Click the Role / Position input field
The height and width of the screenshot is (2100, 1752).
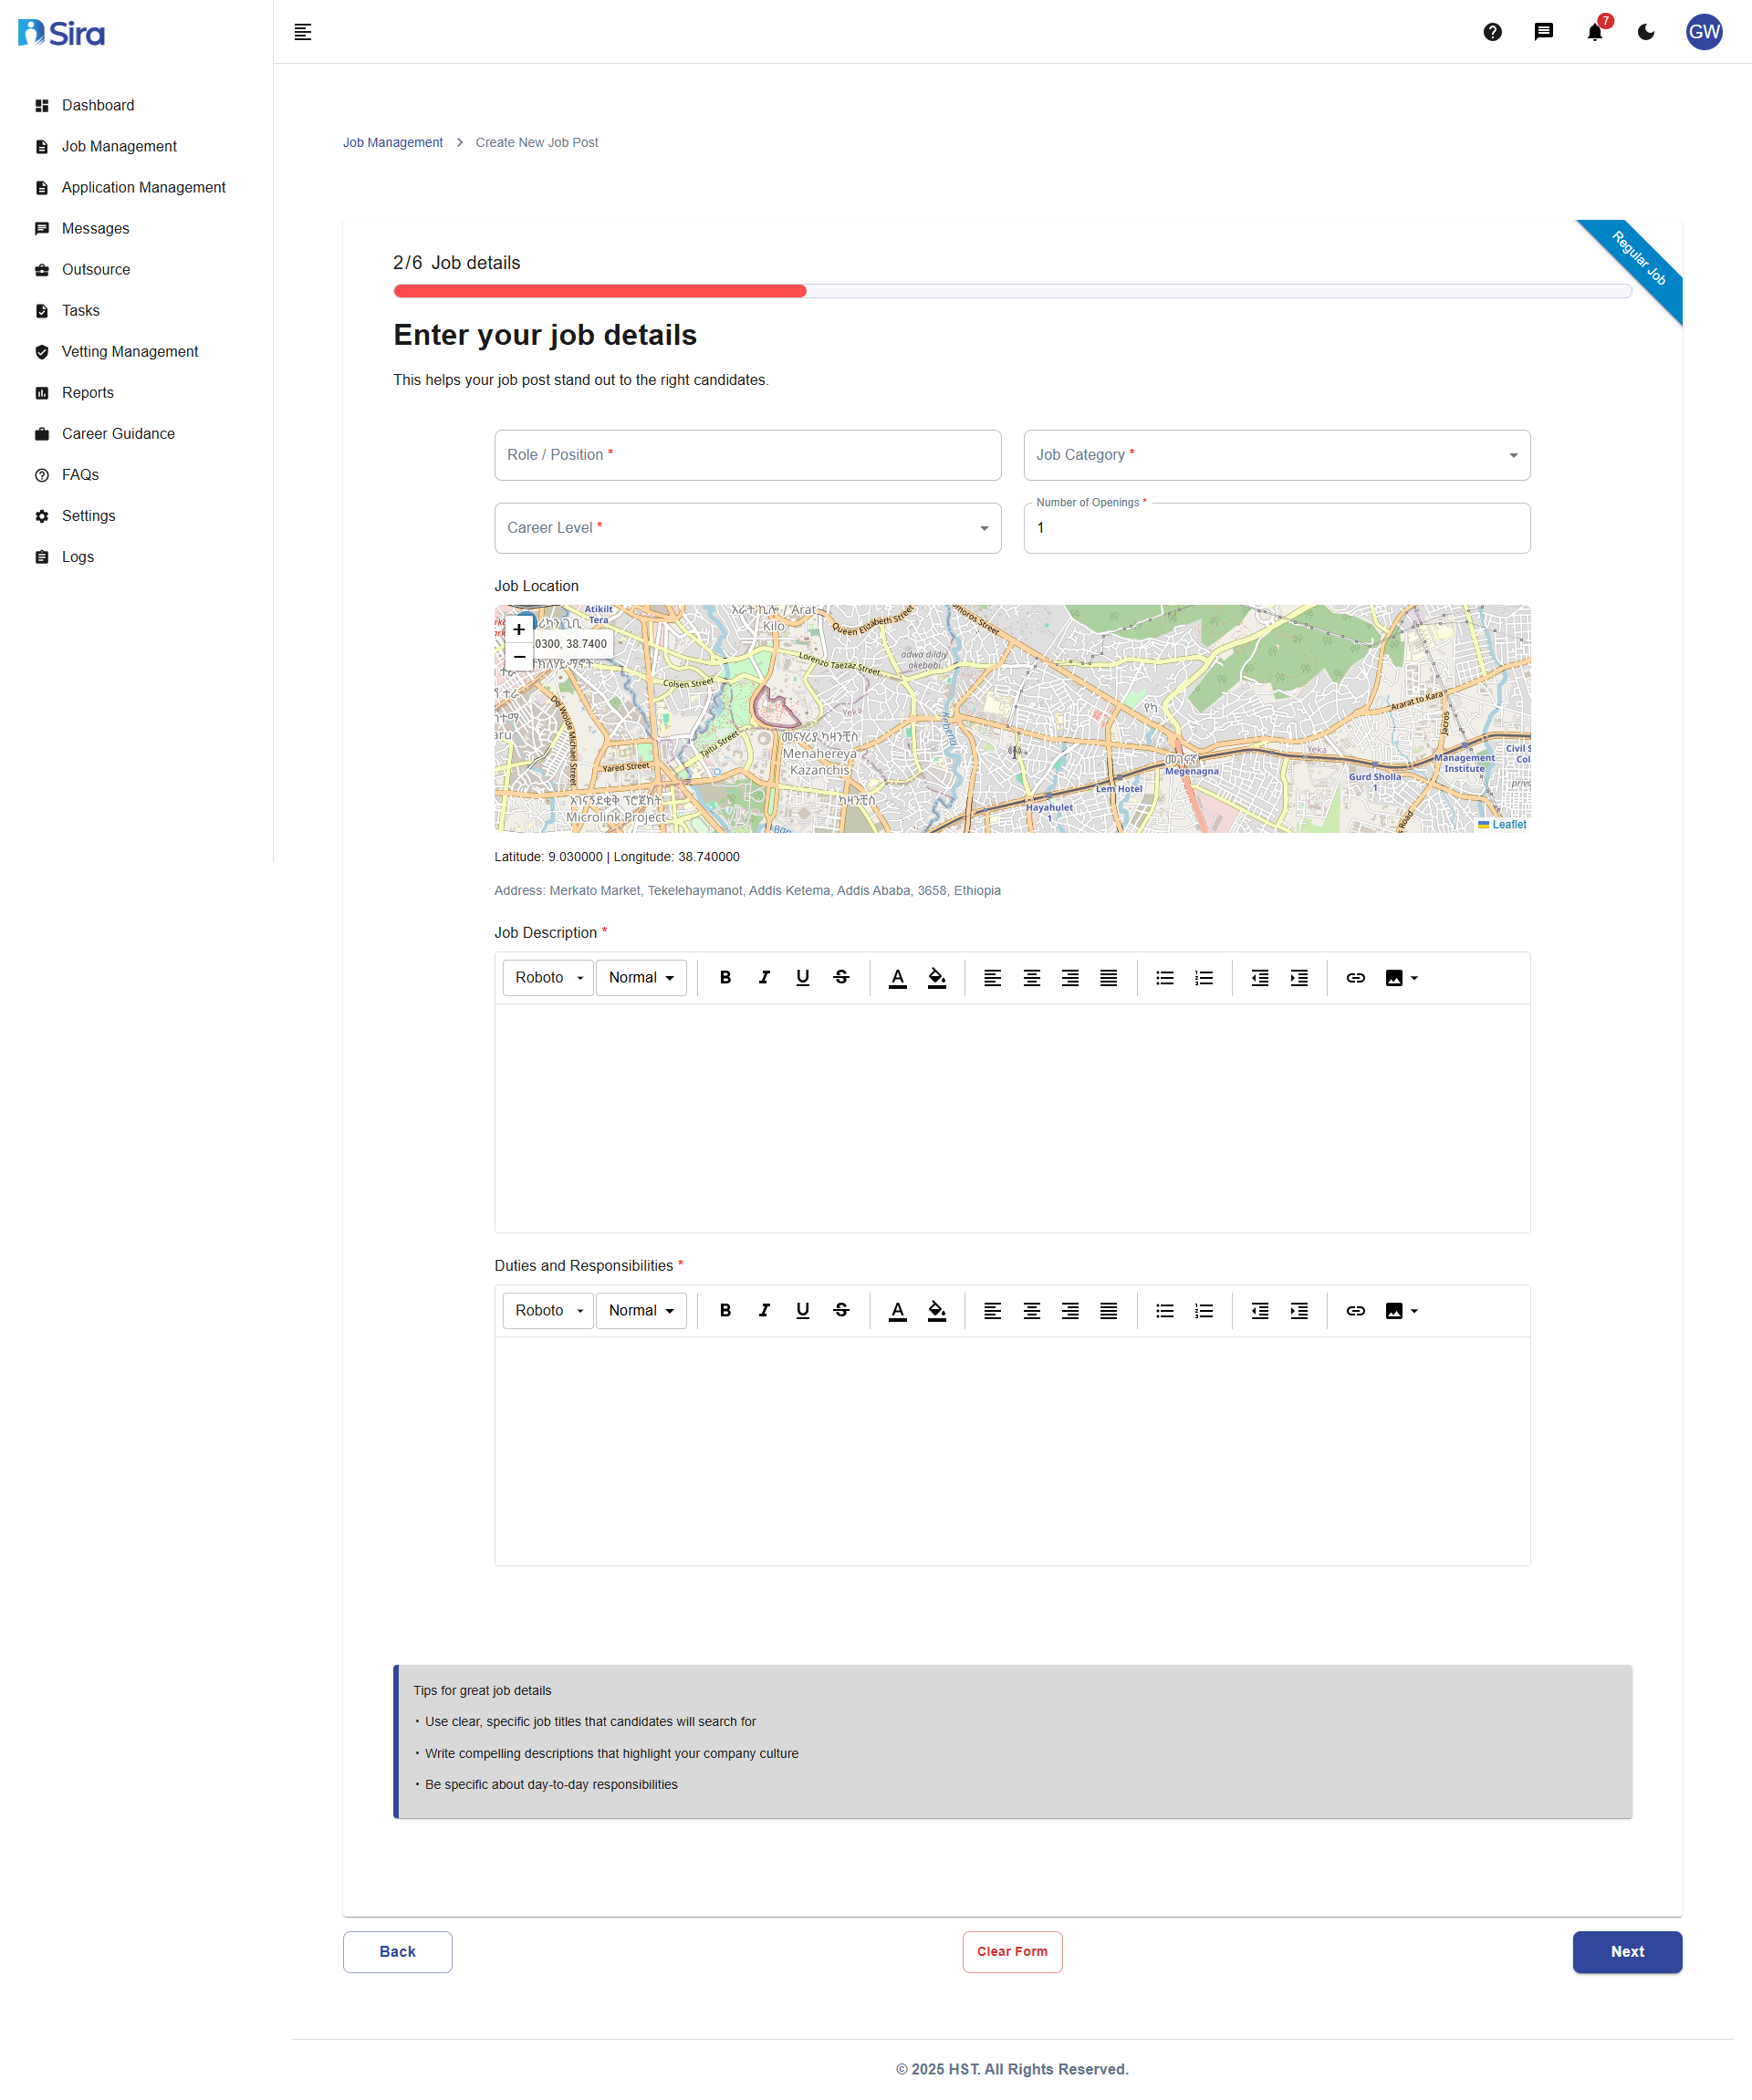pos(747,455)
